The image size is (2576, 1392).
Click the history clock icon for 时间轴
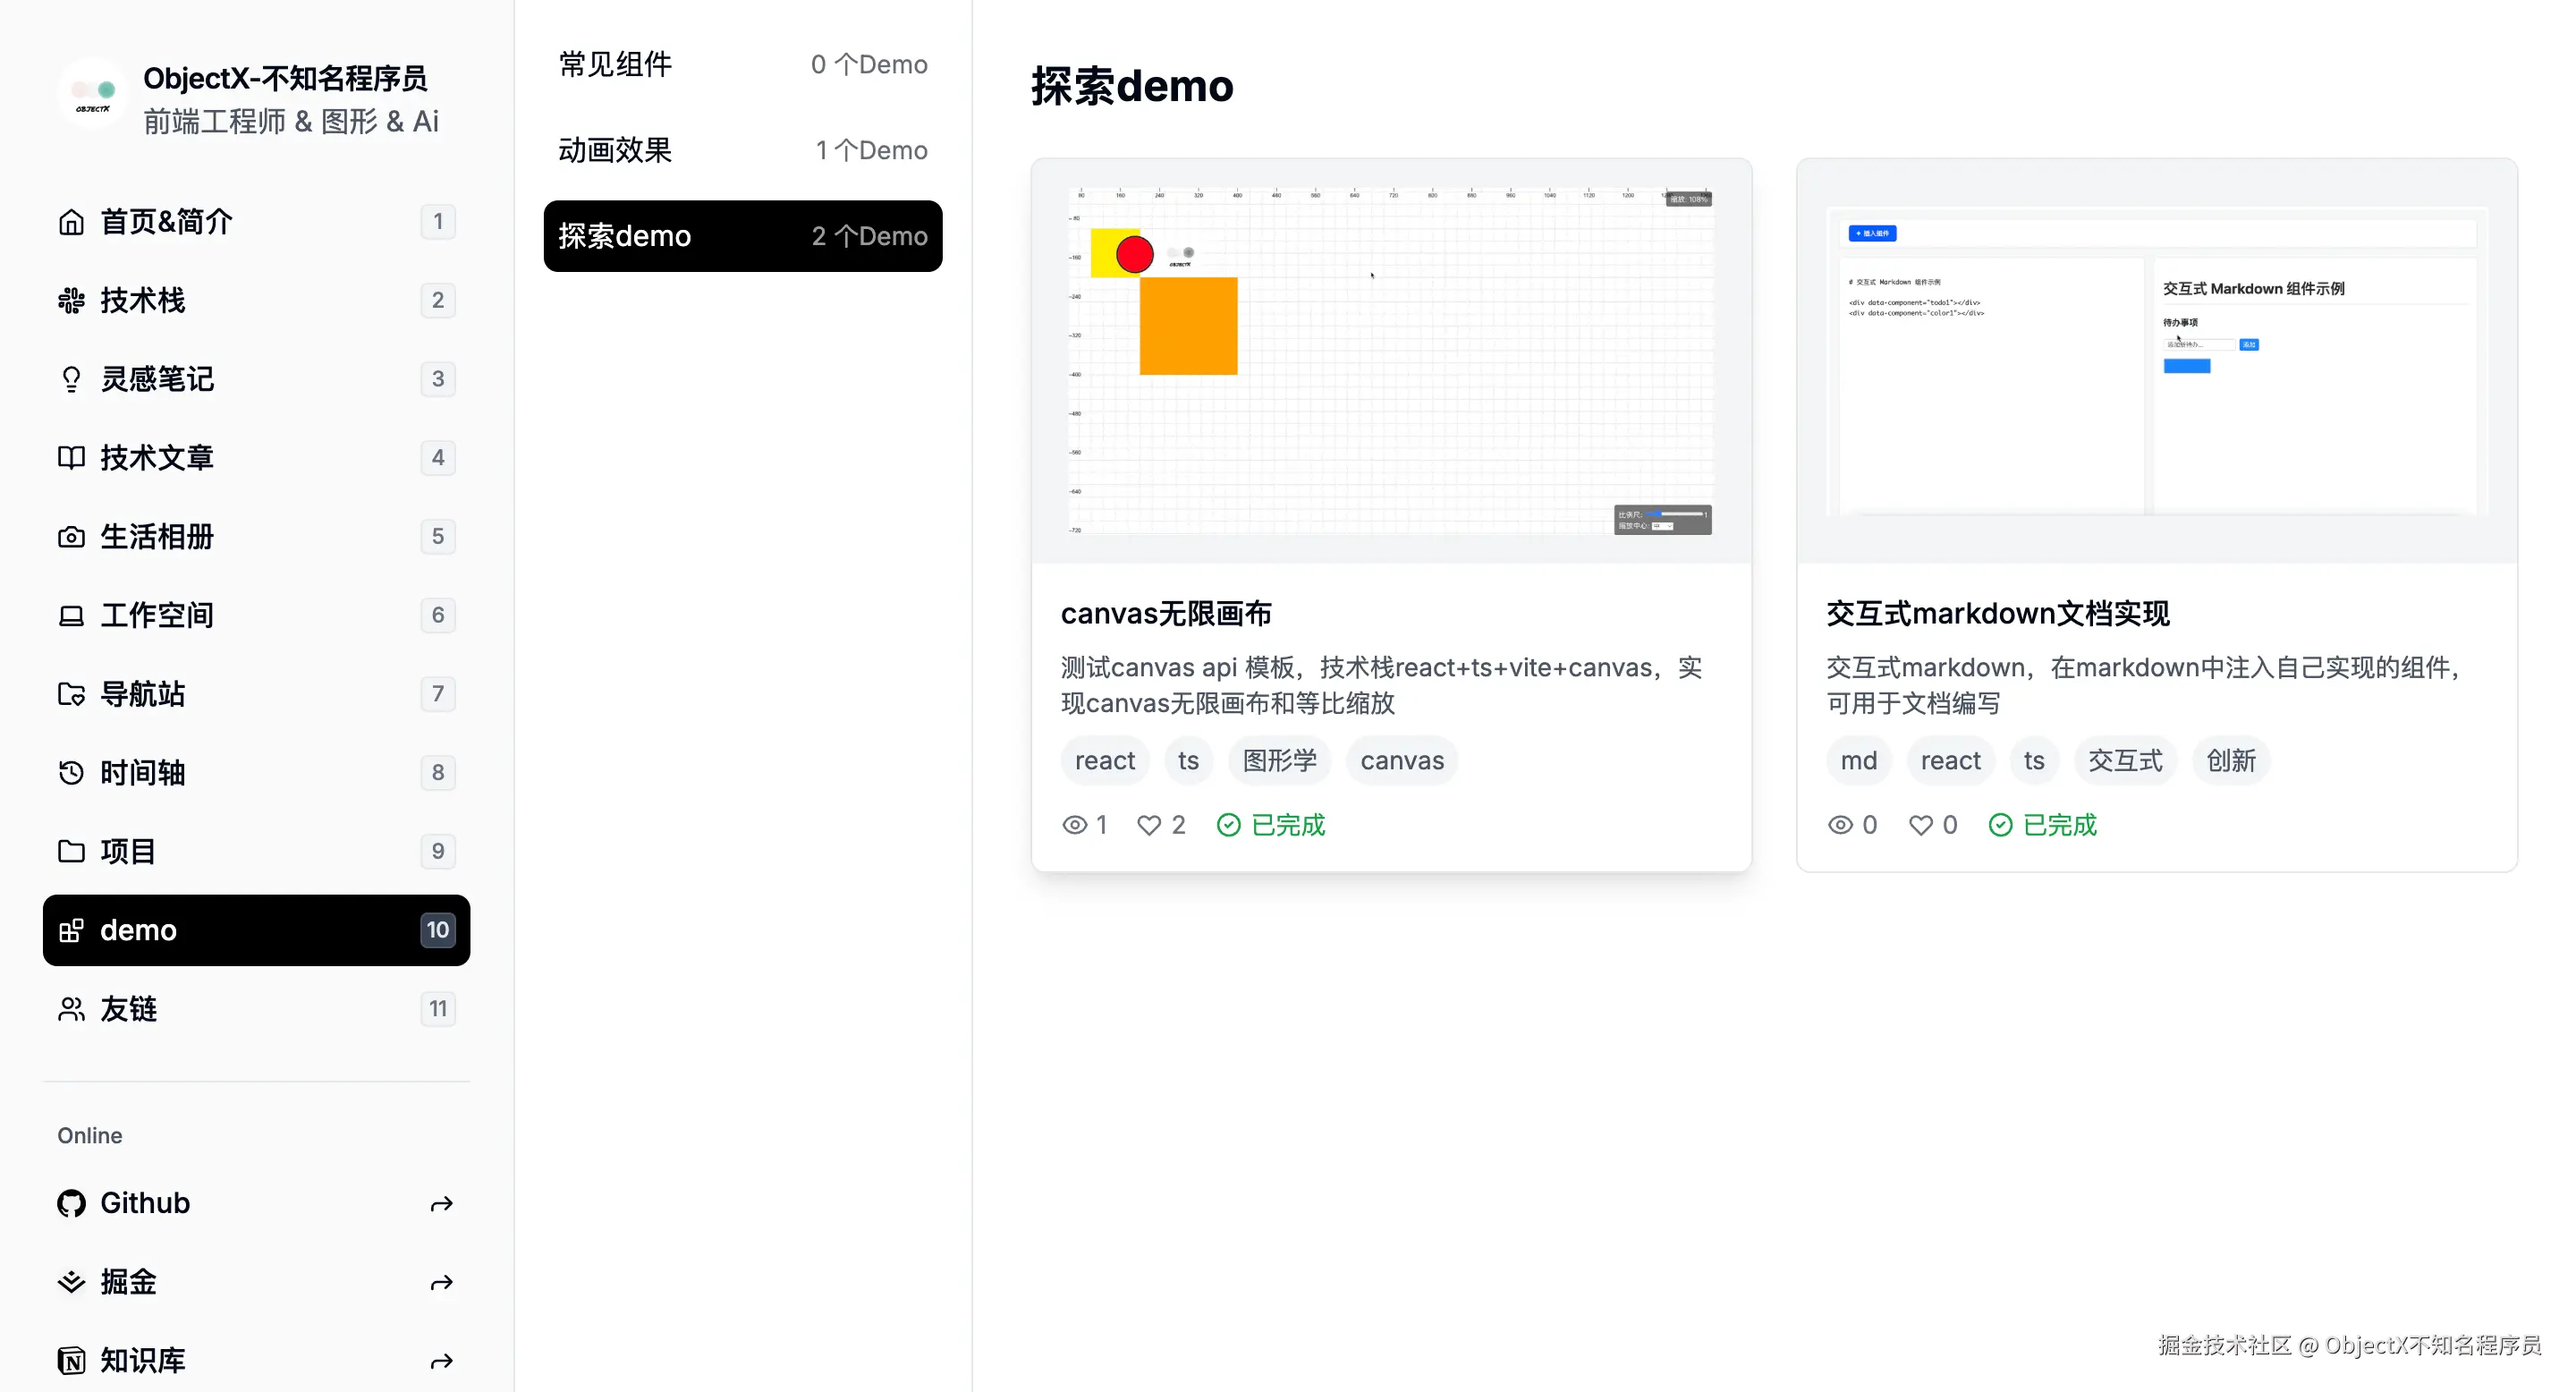click(x=71, y=773)
